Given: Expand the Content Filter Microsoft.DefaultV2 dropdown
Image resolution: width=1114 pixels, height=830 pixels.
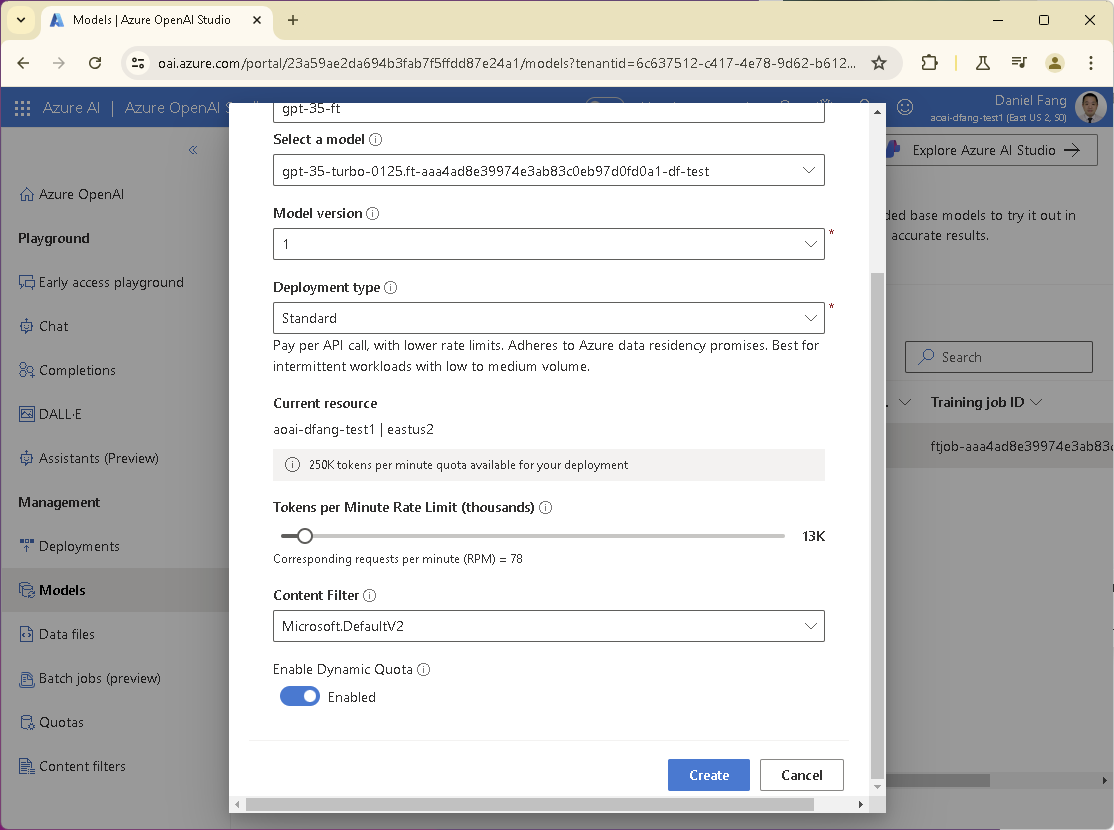Looking at the screenshot, I should tap(548, 626).
